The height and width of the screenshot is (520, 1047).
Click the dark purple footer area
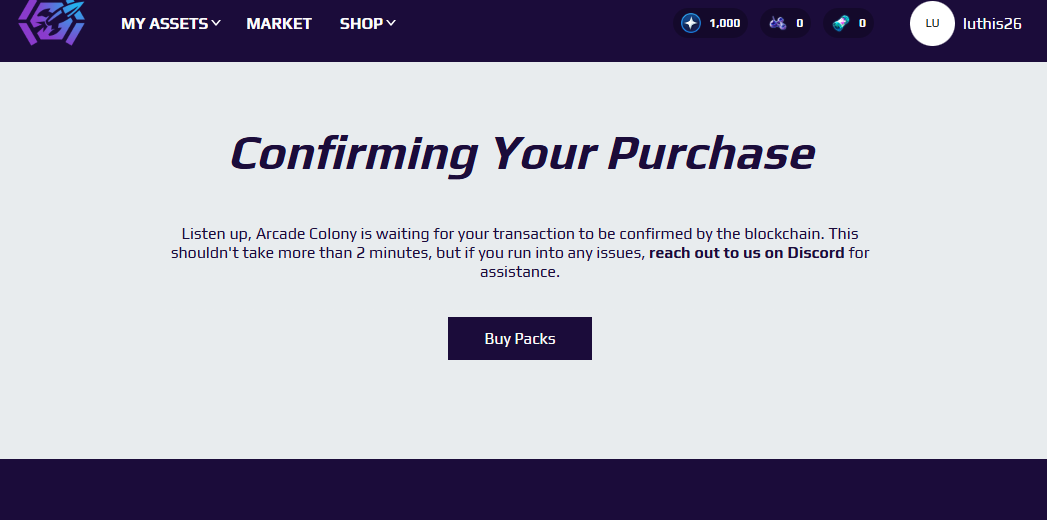(x=524, y=489)
